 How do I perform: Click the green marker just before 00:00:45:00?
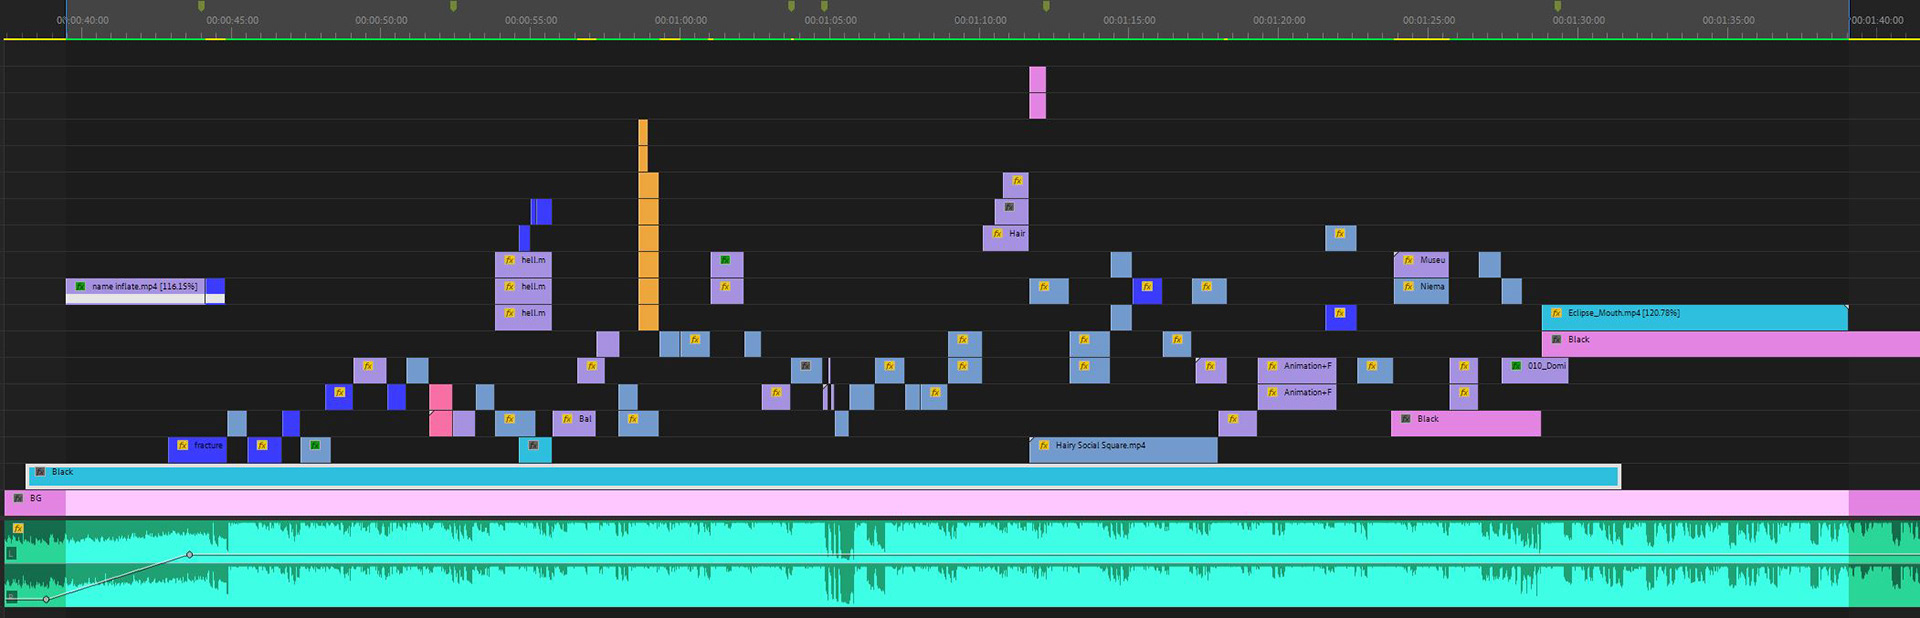(x=201, y=6)
